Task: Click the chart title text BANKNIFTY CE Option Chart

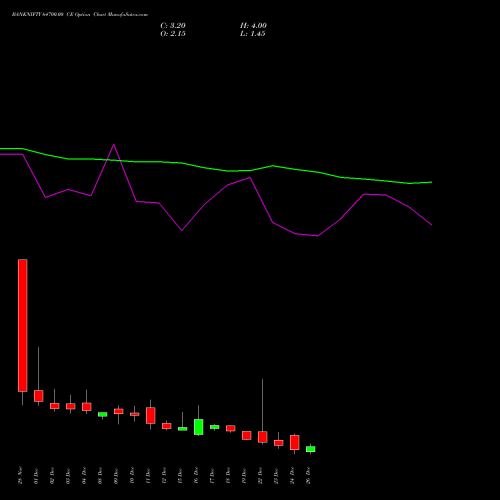Action: pos(80,15)
